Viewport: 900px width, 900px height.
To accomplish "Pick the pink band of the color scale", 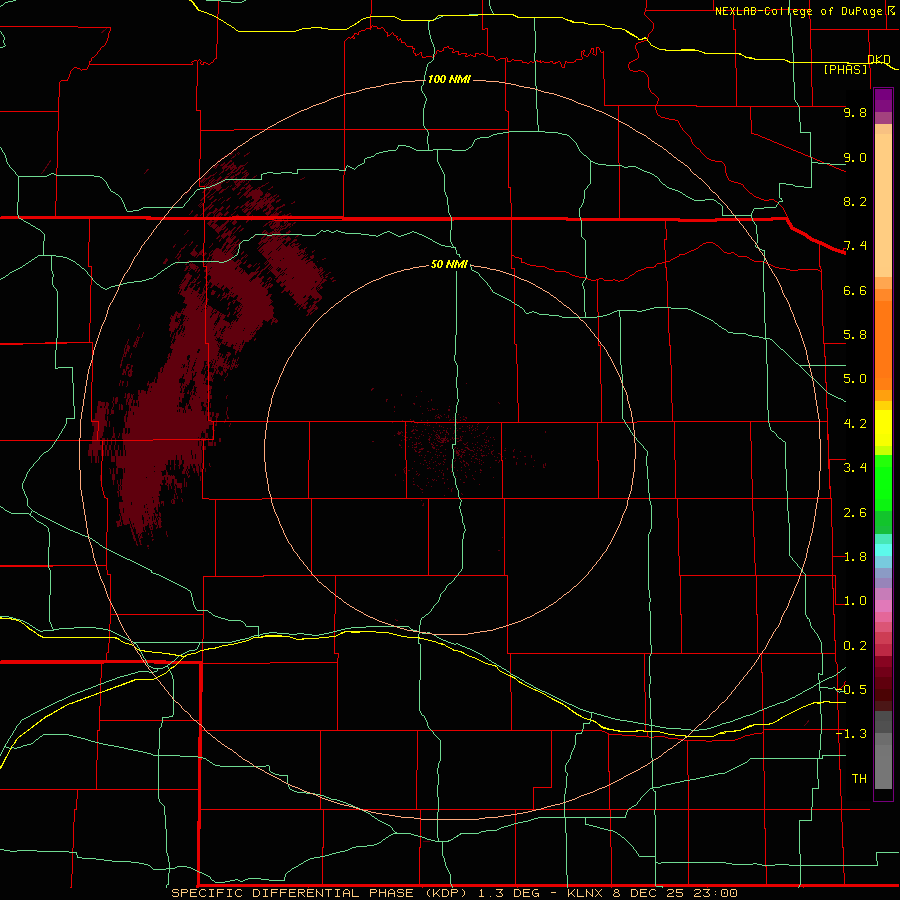I will click(883, 606).
